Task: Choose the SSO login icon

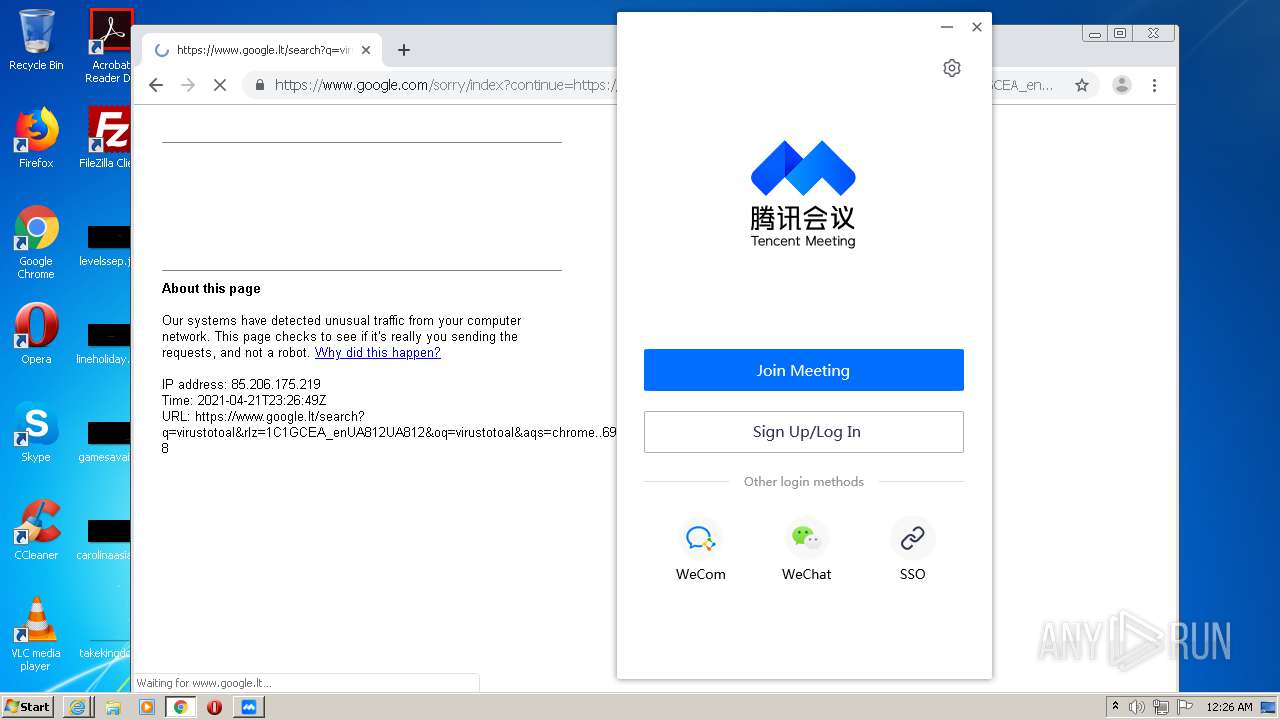Action: [912, 538]
